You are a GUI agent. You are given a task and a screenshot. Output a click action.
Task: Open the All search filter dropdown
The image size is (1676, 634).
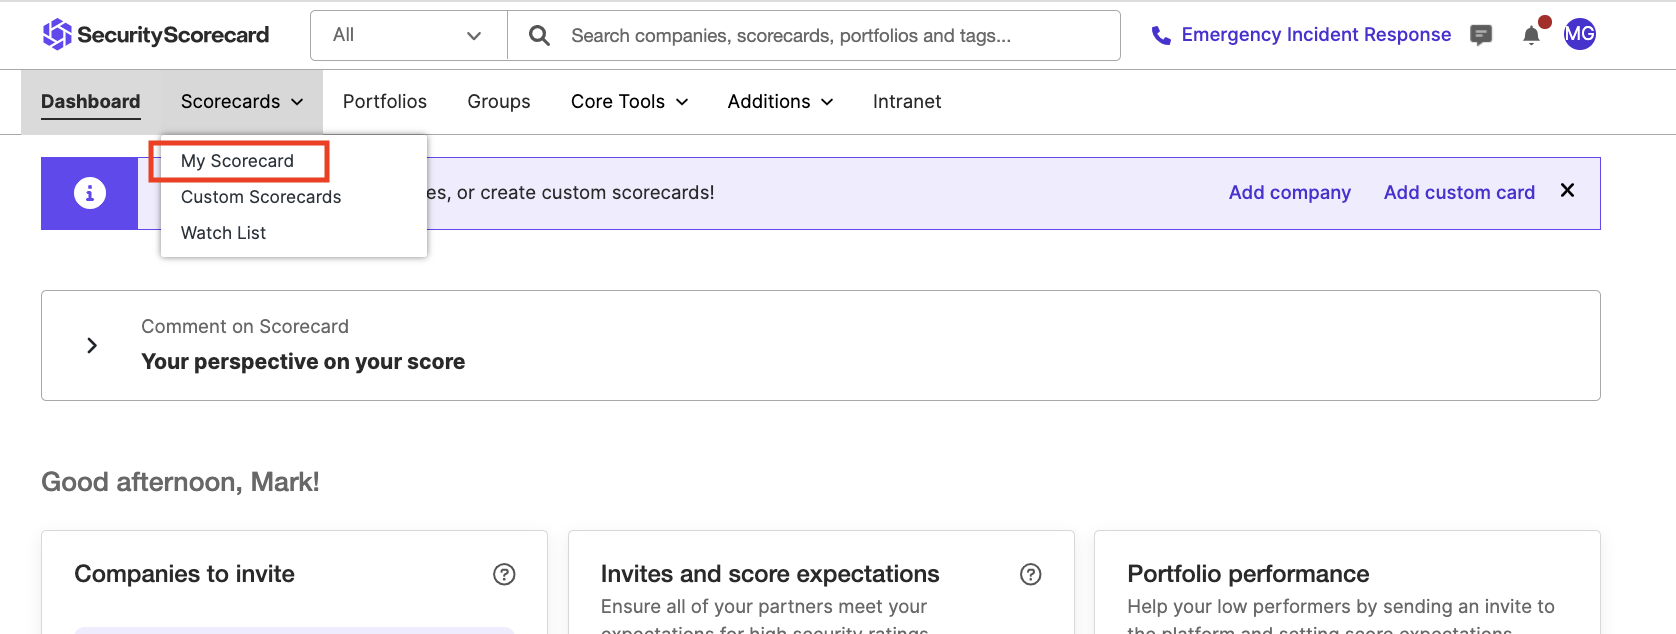pyautogui.click(x=408, y=36)
